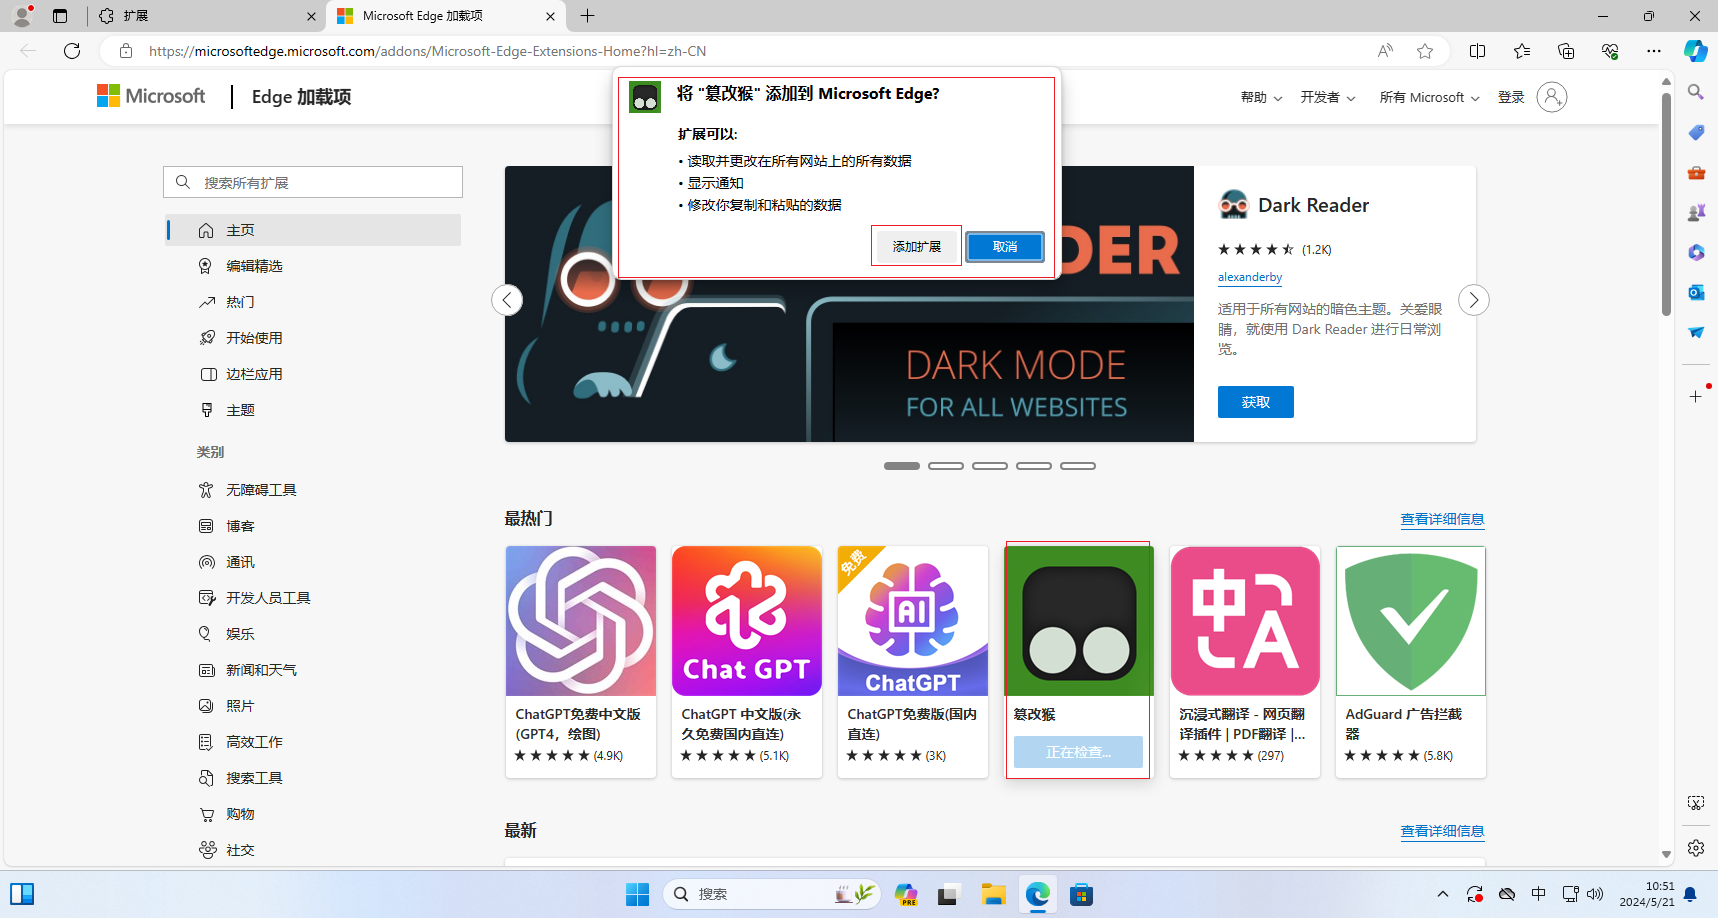
Task: Open the 新闻和天气 category
Action: tap(313, 670)
